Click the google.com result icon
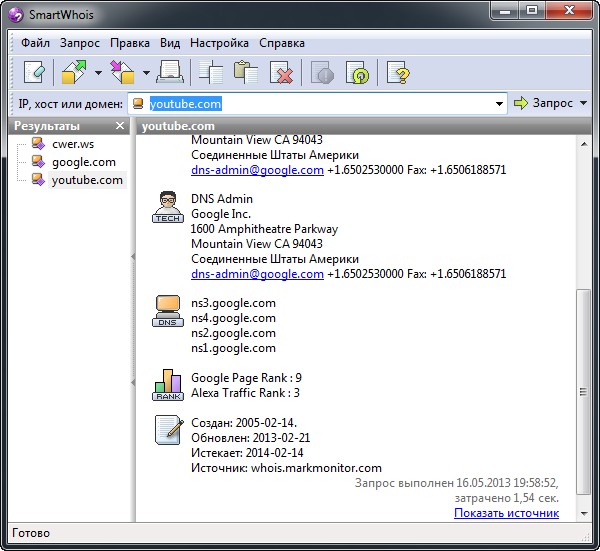600x551 pixels. [38, 161]
